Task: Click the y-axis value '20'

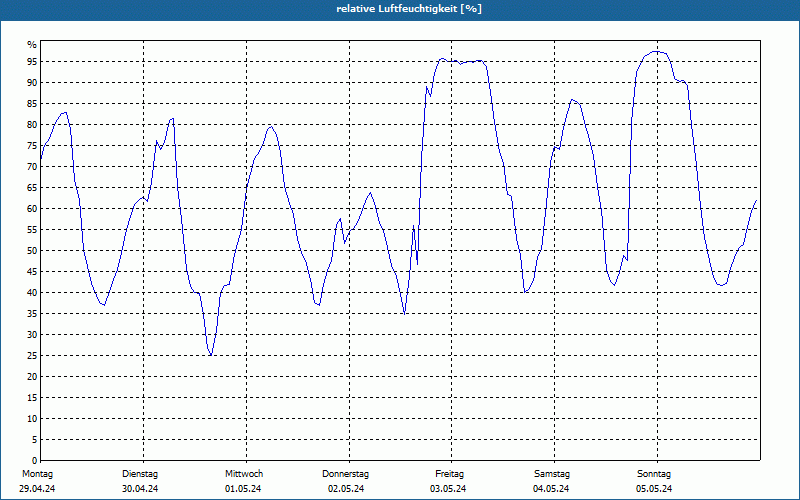Action: pyautogui.click(x=32, y=377)
